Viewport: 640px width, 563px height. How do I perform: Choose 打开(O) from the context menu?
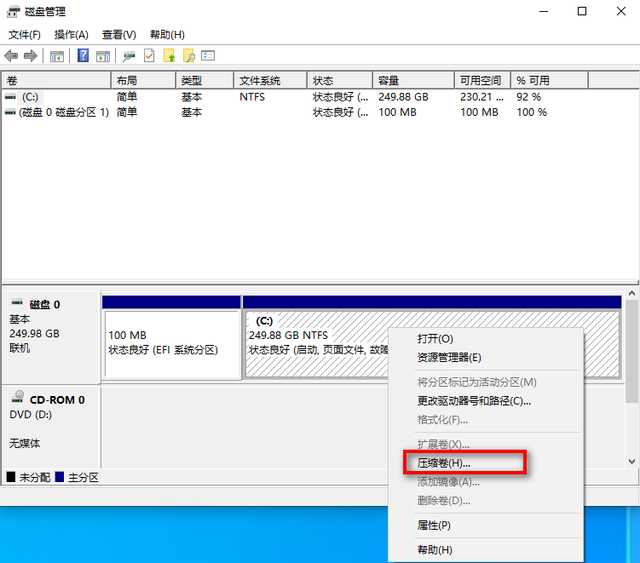coord(486,338)
